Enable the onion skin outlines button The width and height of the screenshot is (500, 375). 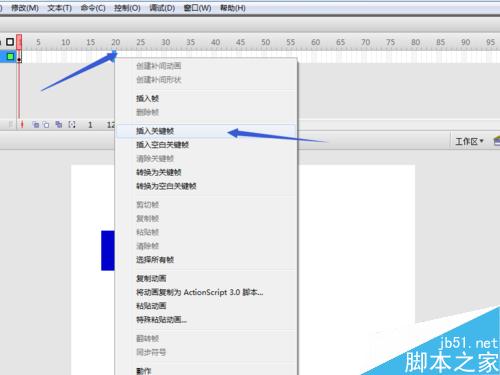46,125
